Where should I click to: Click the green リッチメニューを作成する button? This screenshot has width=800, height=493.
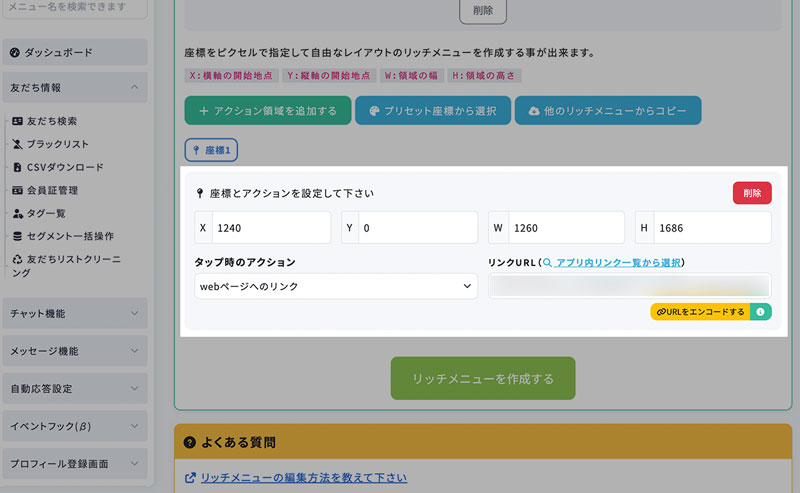482,379
